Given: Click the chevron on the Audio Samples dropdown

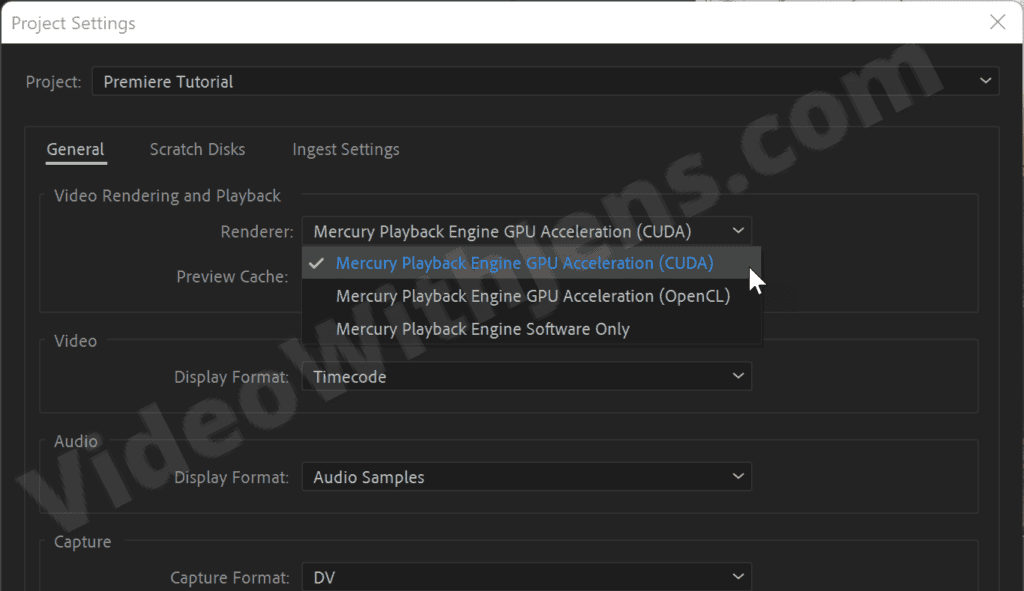Looking at the screenshot, I should coord(738,477).
